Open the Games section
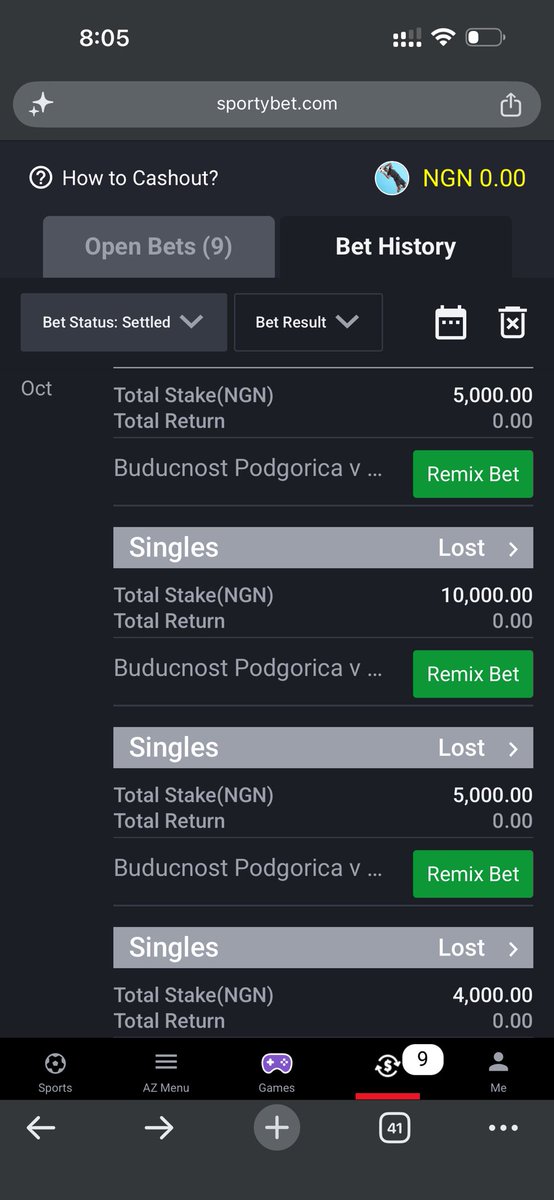The height and width of the screenshot is (1200, 554). coord(277,1072)
